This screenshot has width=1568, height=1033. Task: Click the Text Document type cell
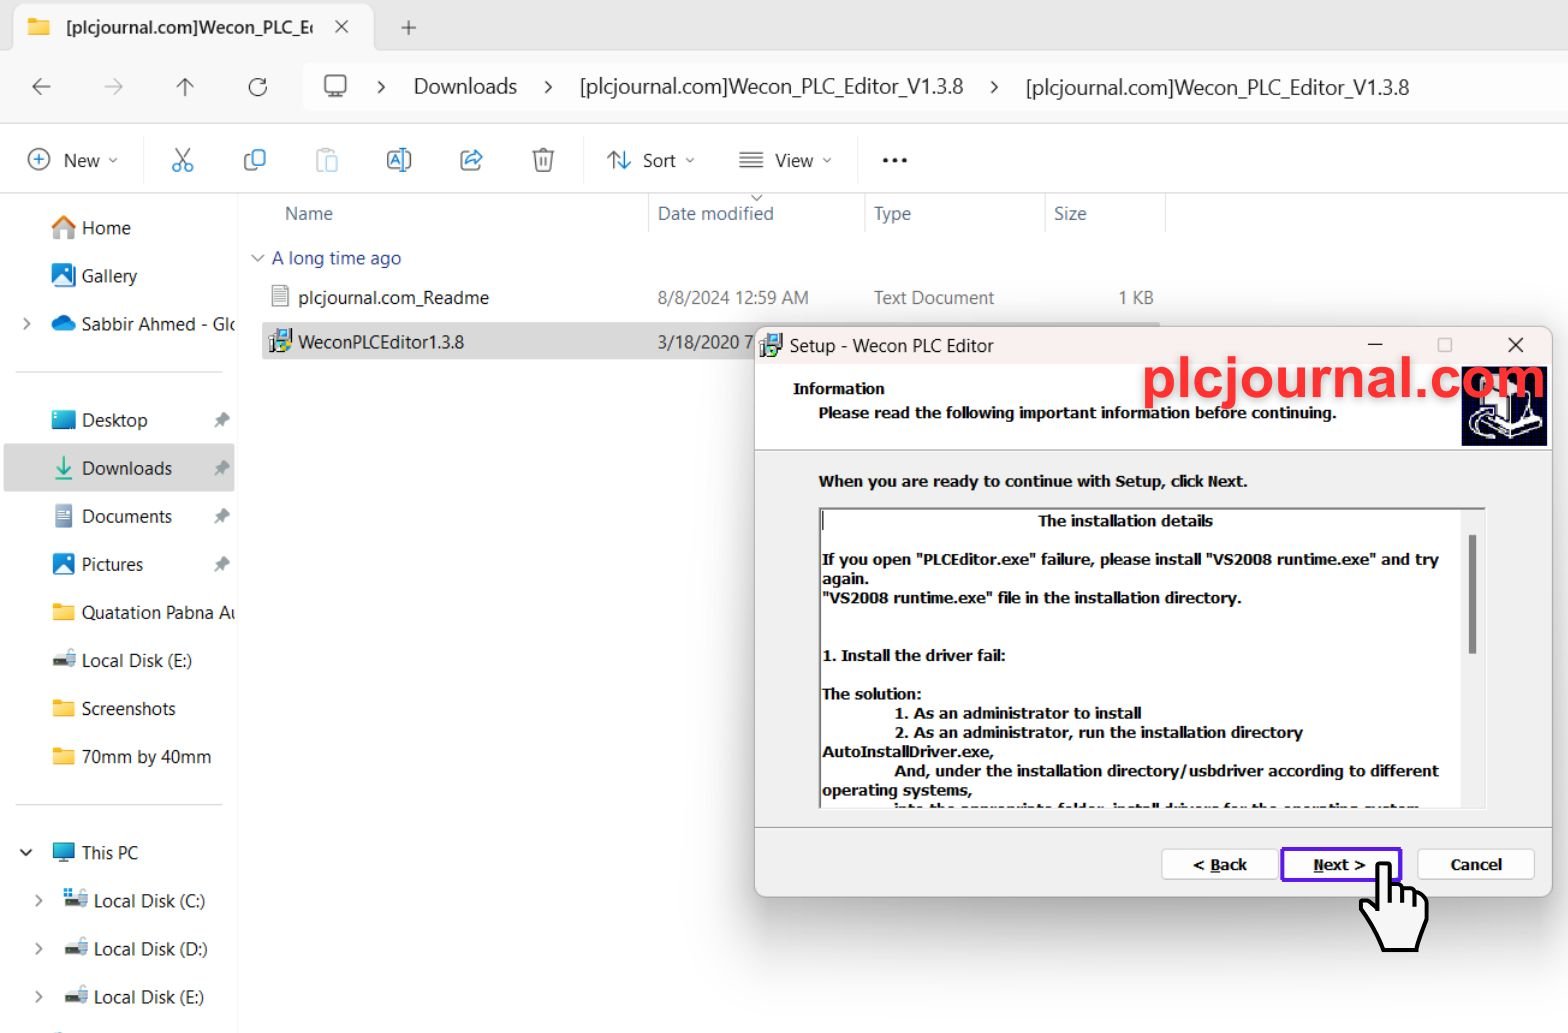tap(934, 298)
